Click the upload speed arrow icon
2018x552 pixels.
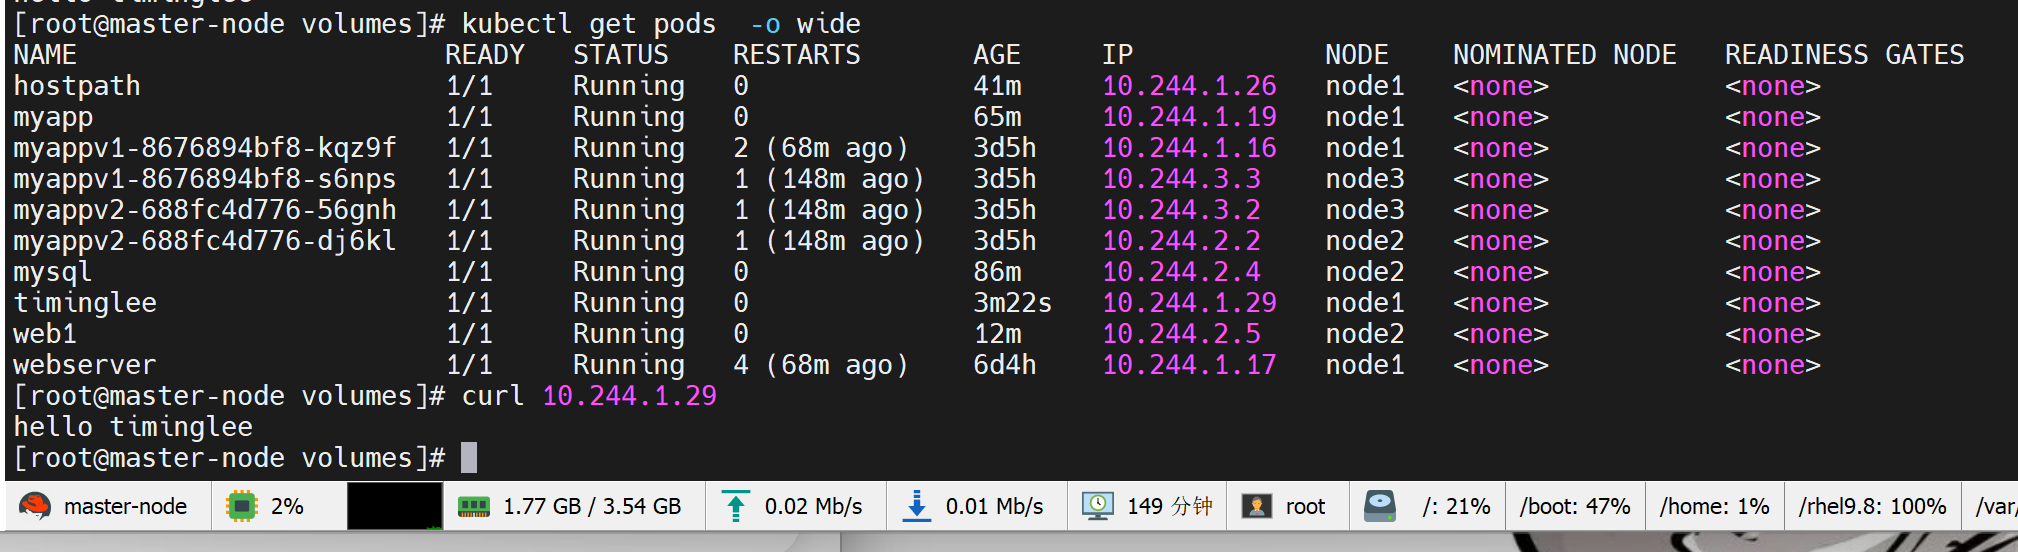pos(736,506)
